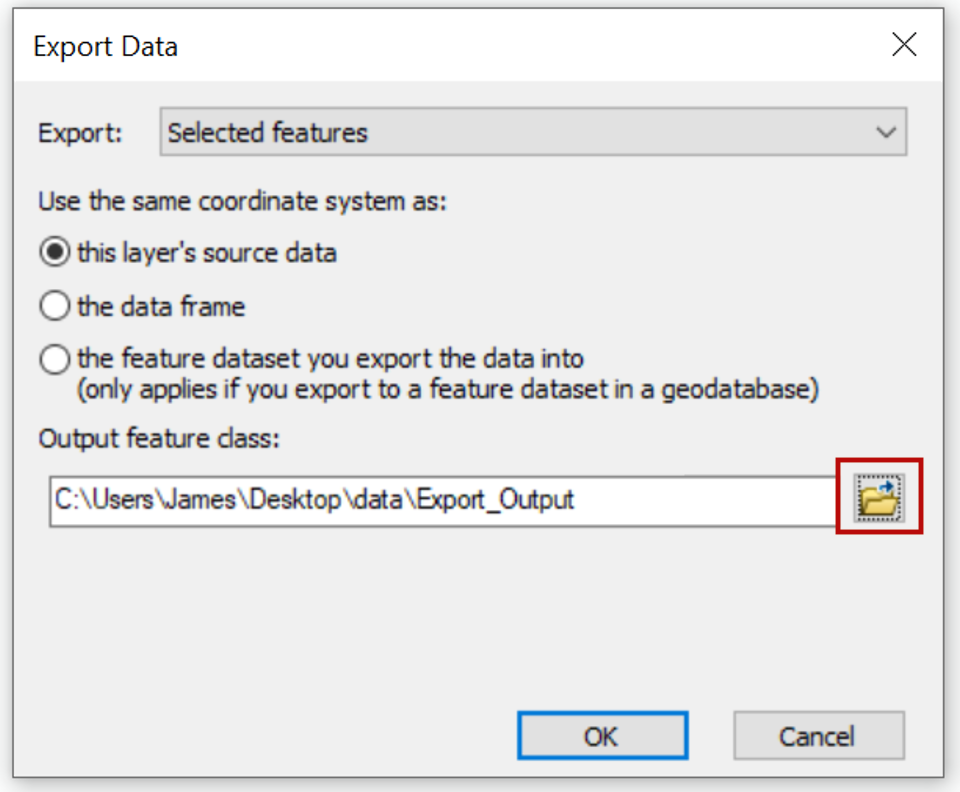The width and height of the screenshot is (960, 792).
Task: Confirm the Export Data settings with OK
Action: click(602, 736)
